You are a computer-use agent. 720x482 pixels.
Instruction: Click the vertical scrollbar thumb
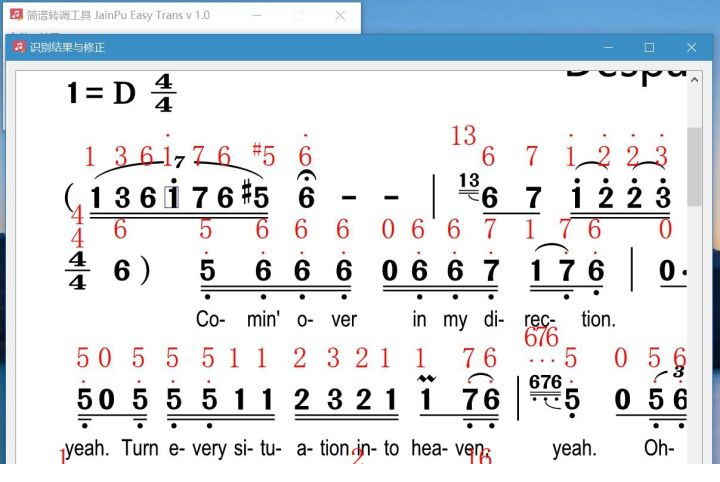(x=694, y=167)
